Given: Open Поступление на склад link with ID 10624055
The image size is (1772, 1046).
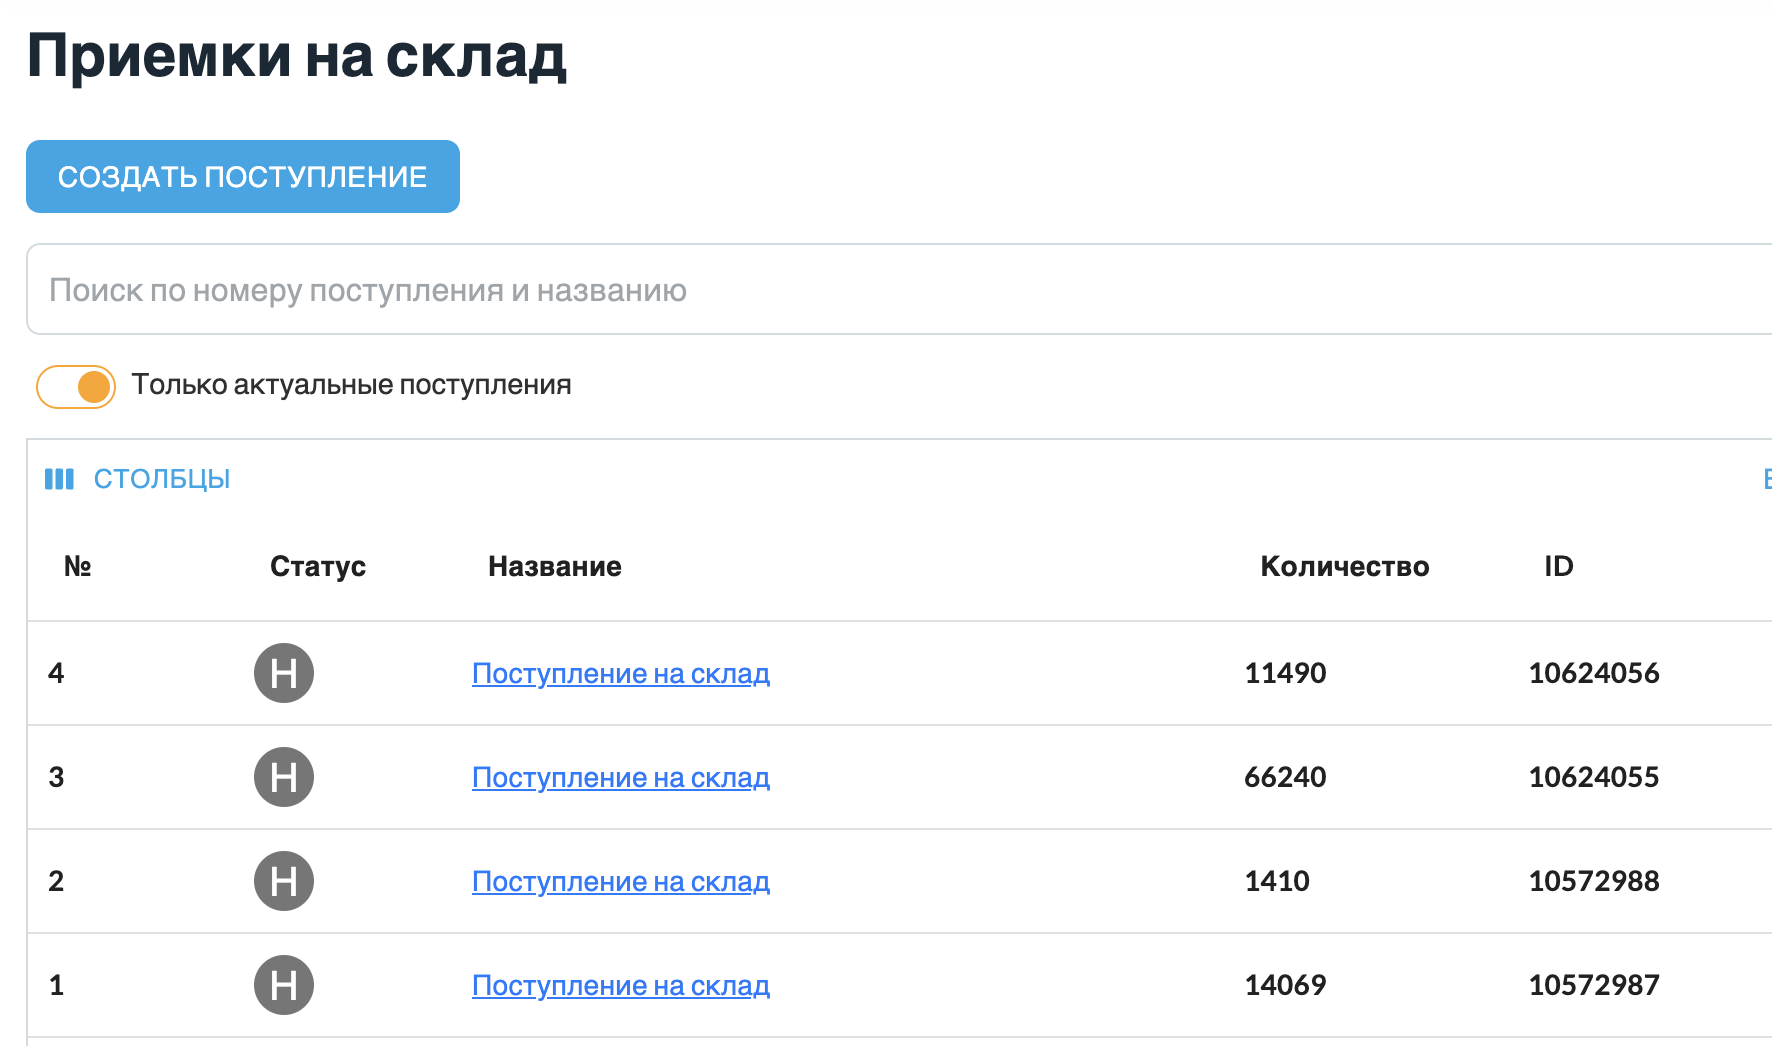Looking at the screenshot, I should tap(621, 778).
